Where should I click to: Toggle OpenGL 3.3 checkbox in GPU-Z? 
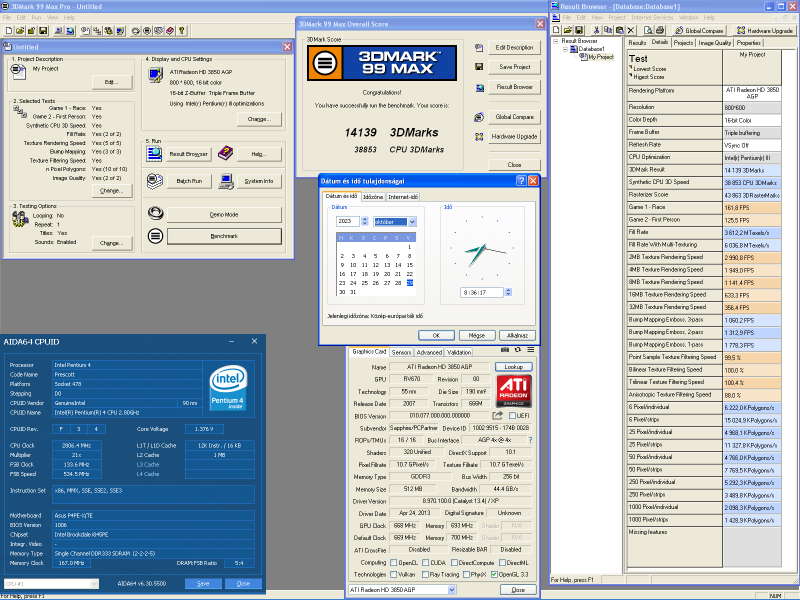coord(494,574)
